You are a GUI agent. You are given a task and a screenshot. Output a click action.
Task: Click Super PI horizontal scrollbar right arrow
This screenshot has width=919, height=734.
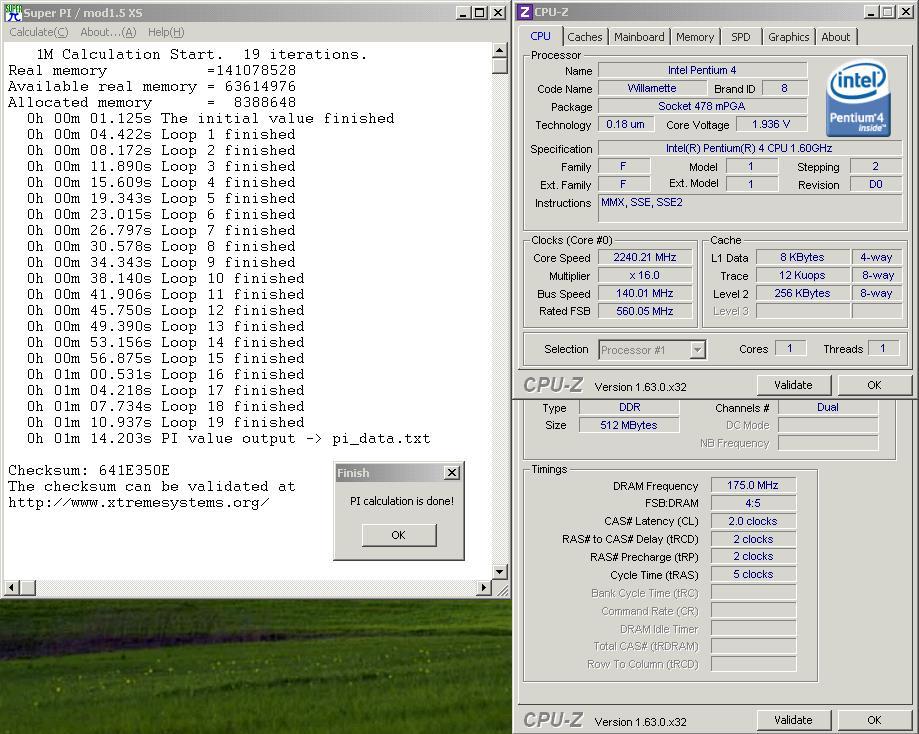pos(484,587)
